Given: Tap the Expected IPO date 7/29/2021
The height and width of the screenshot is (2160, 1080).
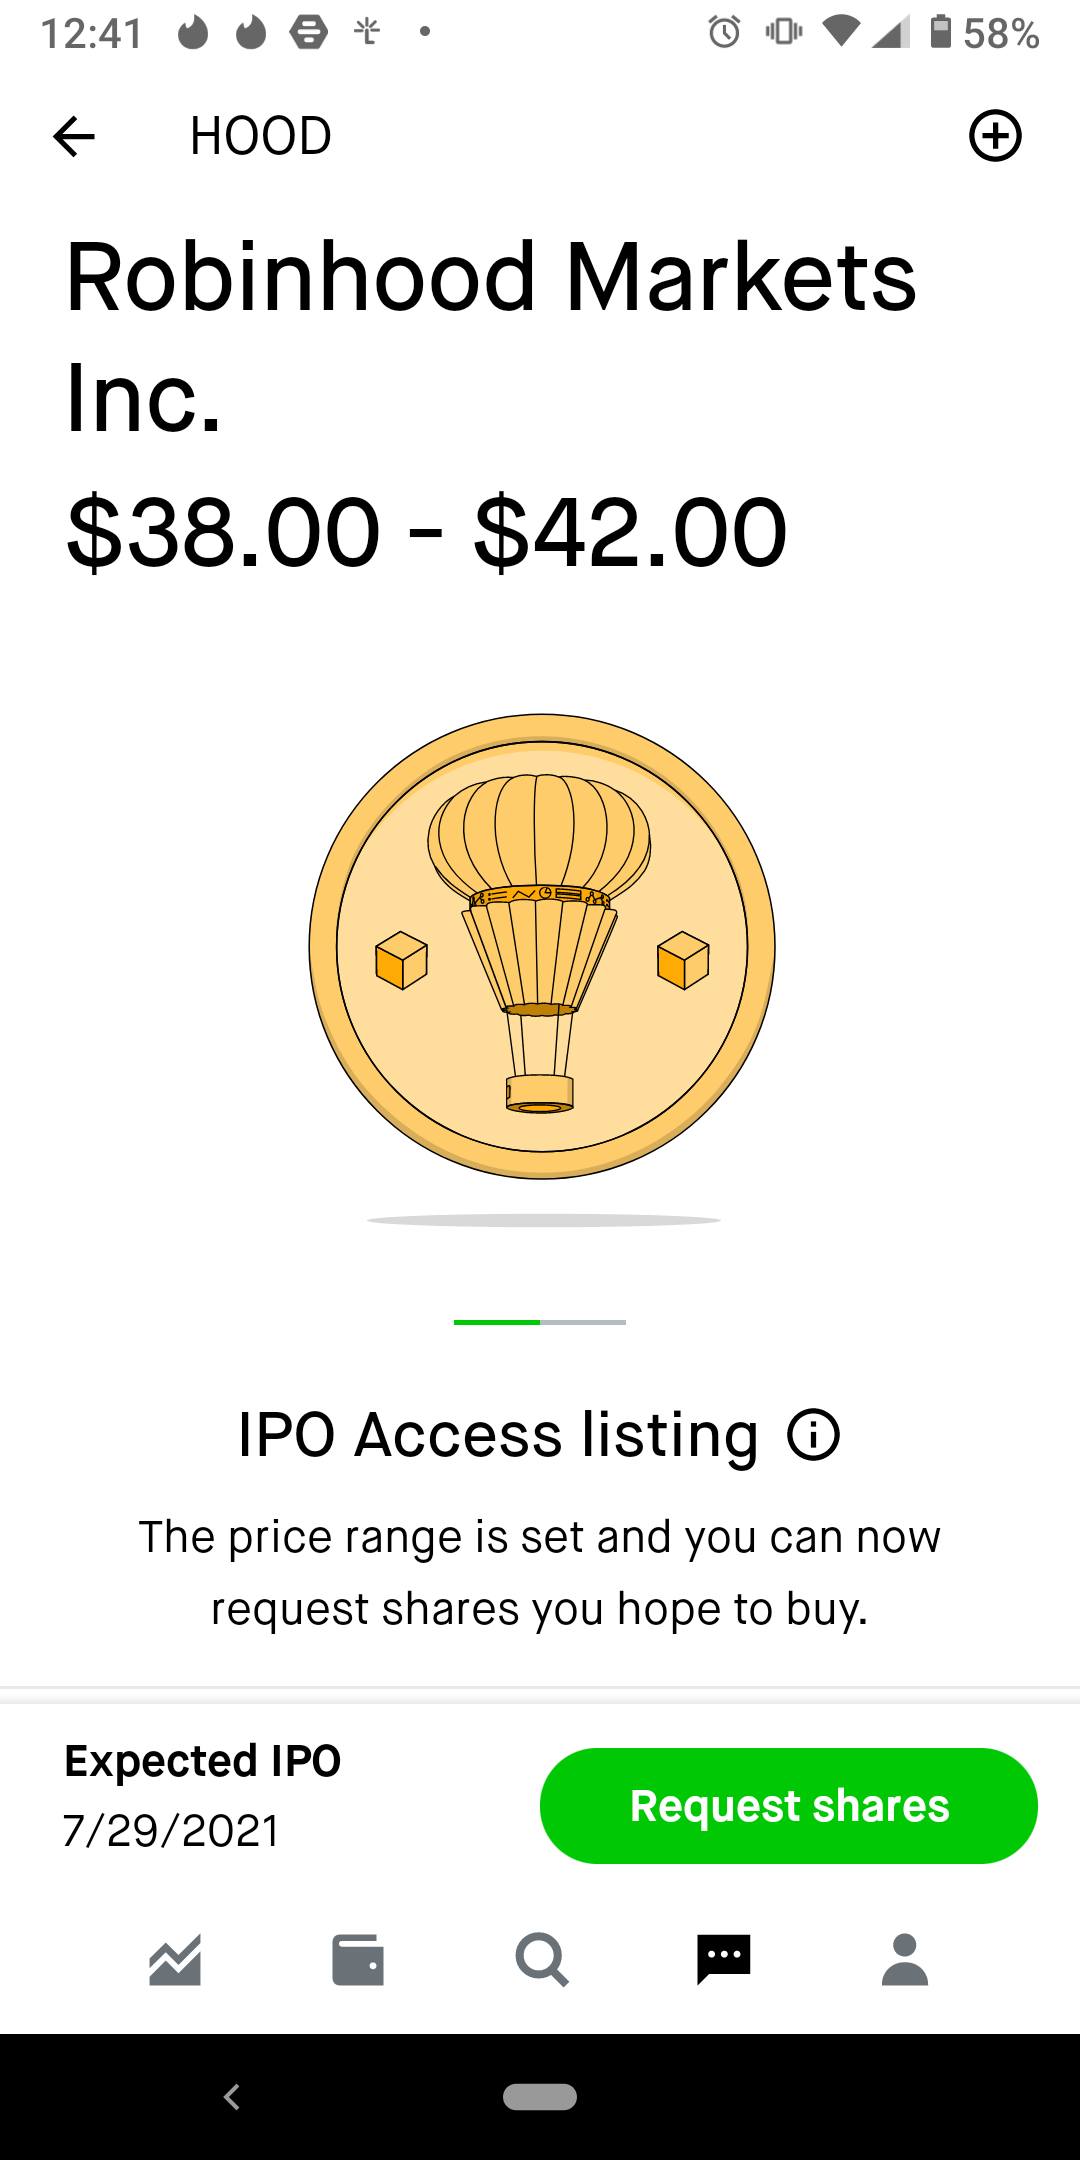Looking at the screenshot, I should [x=172, y=1830].
